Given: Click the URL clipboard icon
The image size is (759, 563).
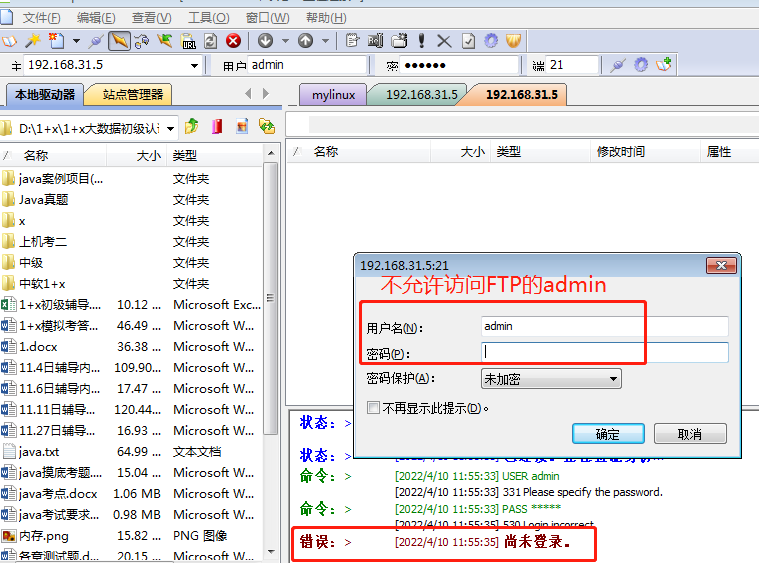Looking at the screenshot, I should tap(188, 41).
